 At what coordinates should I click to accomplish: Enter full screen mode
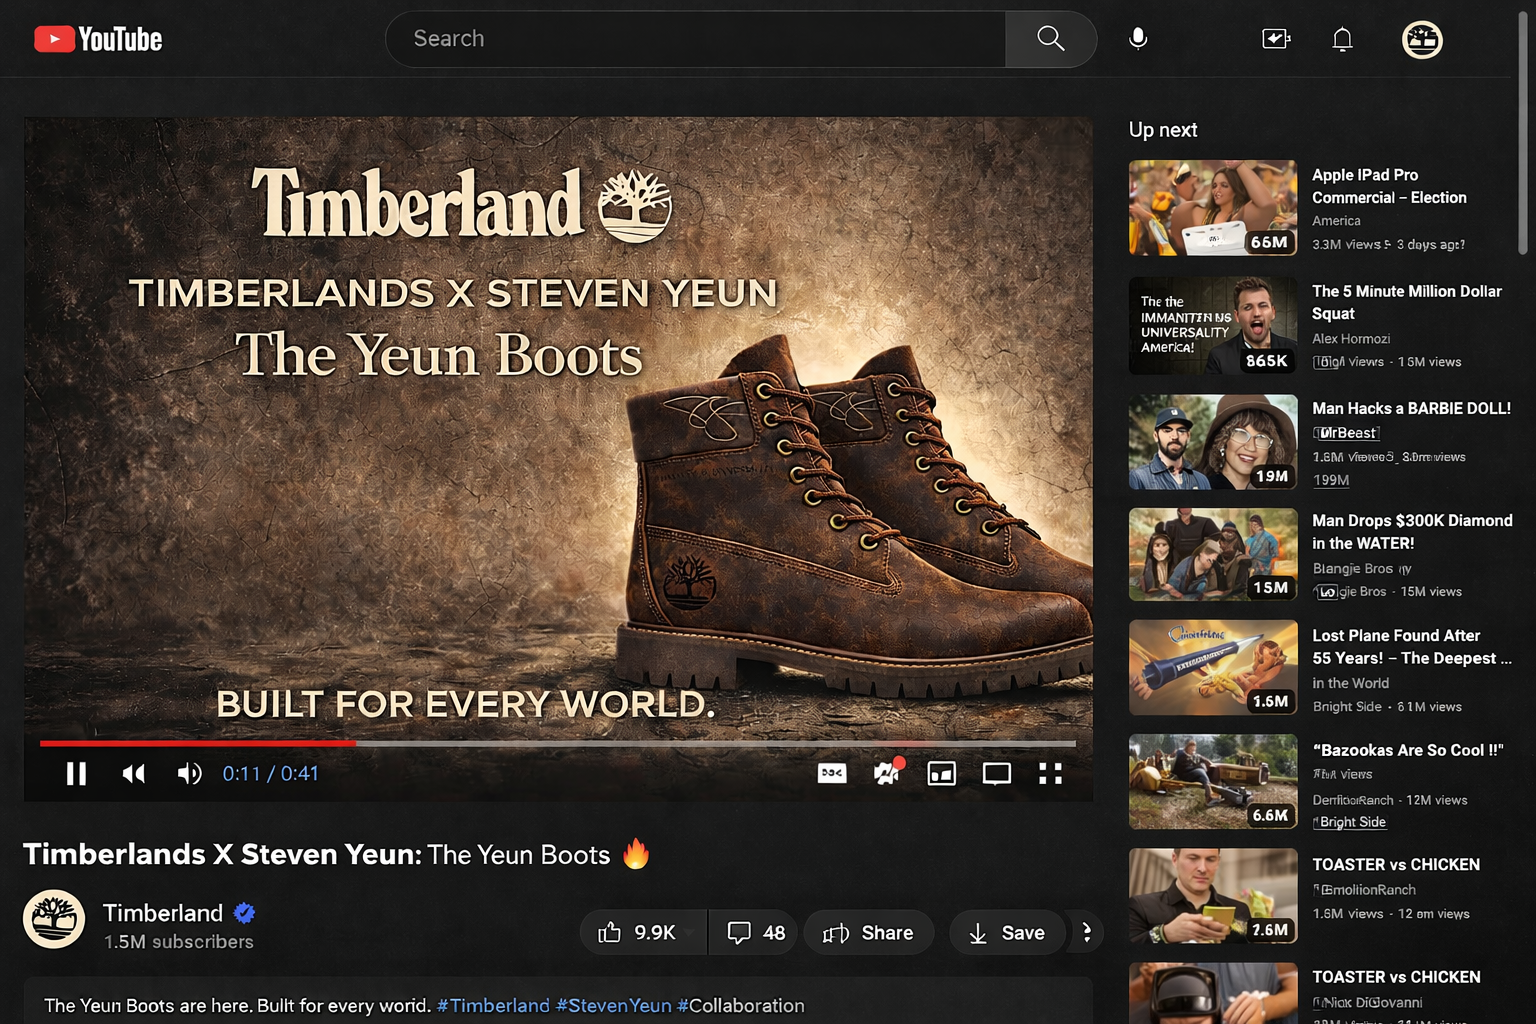(1050, 773)
